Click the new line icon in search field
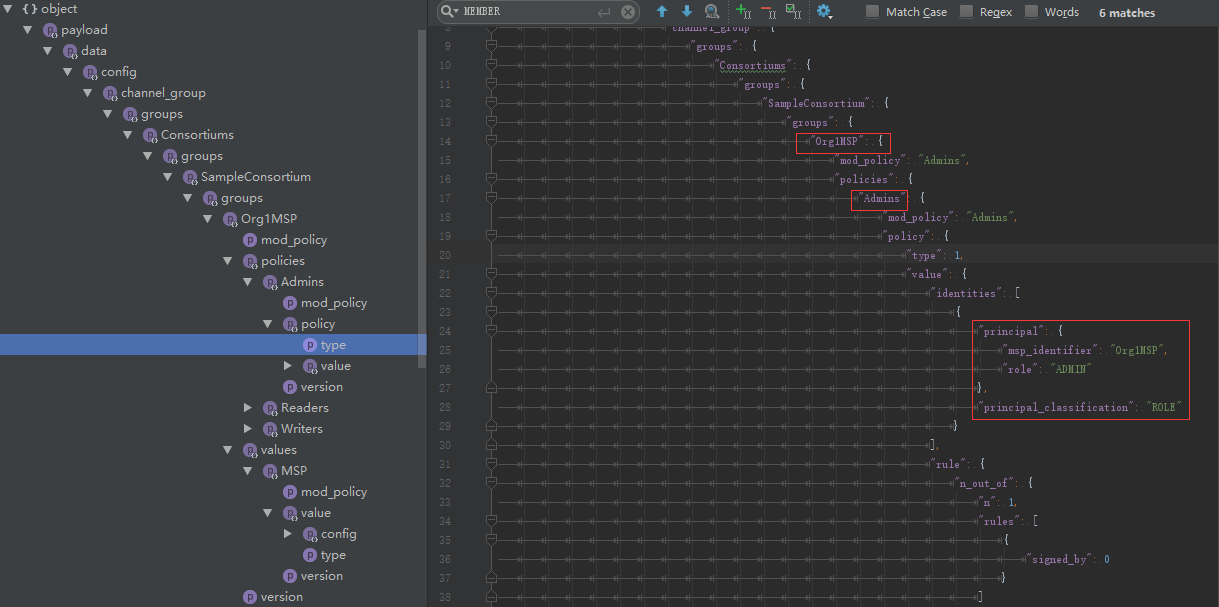1219x607 pixels. tap(604, 12)
